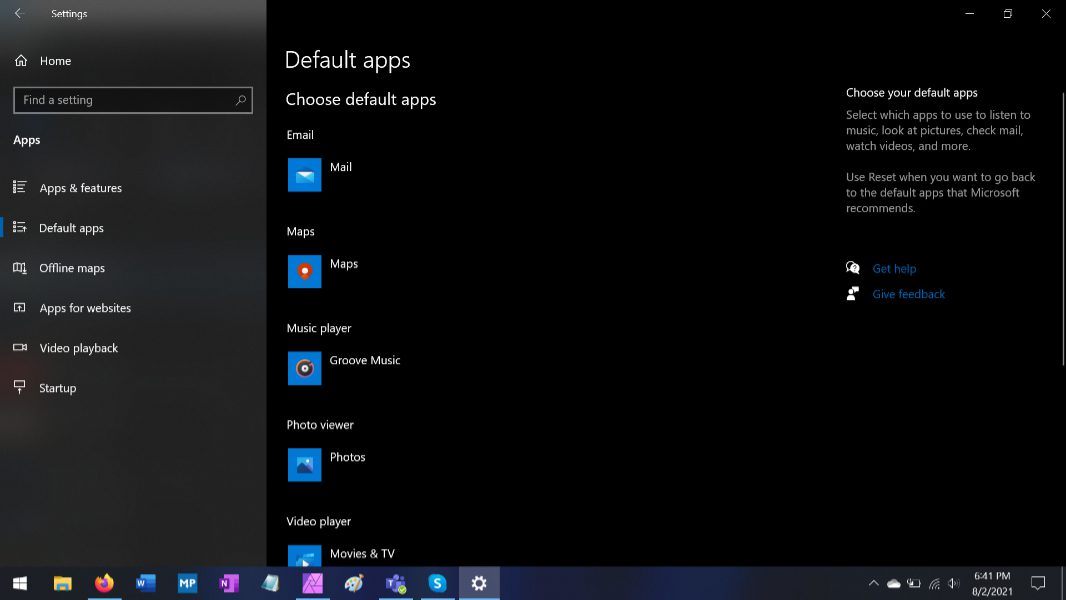Open the MP app on taskbar

click(x=187, y=583)
